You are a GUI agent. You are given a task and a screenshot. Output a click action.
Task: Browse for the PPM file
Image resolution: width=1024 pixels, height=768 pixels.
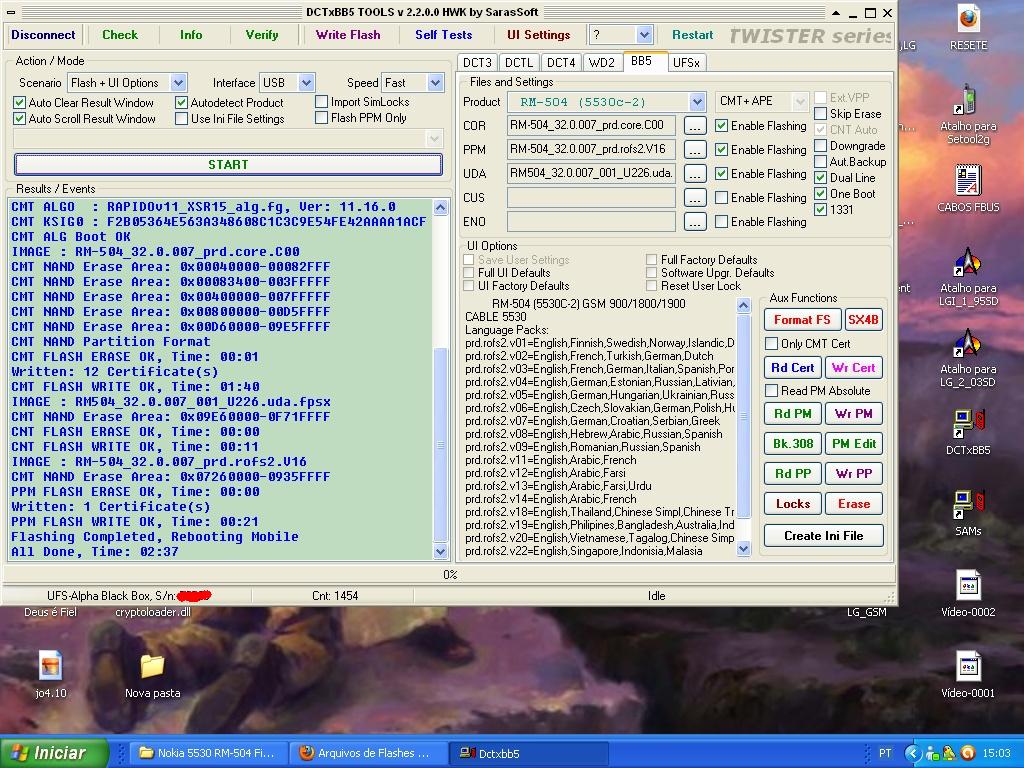695,150
